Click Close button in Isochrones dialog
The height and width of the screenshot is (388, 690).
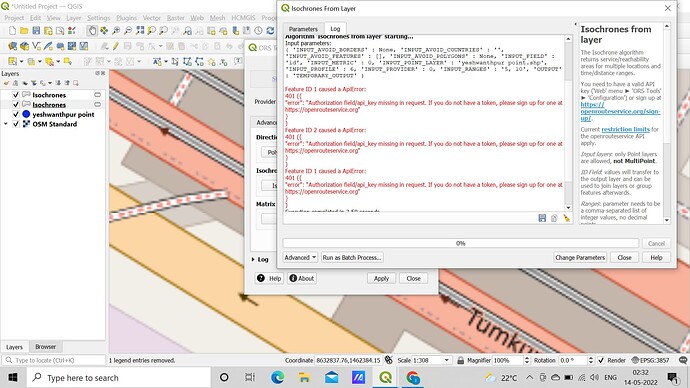[624, 257]
